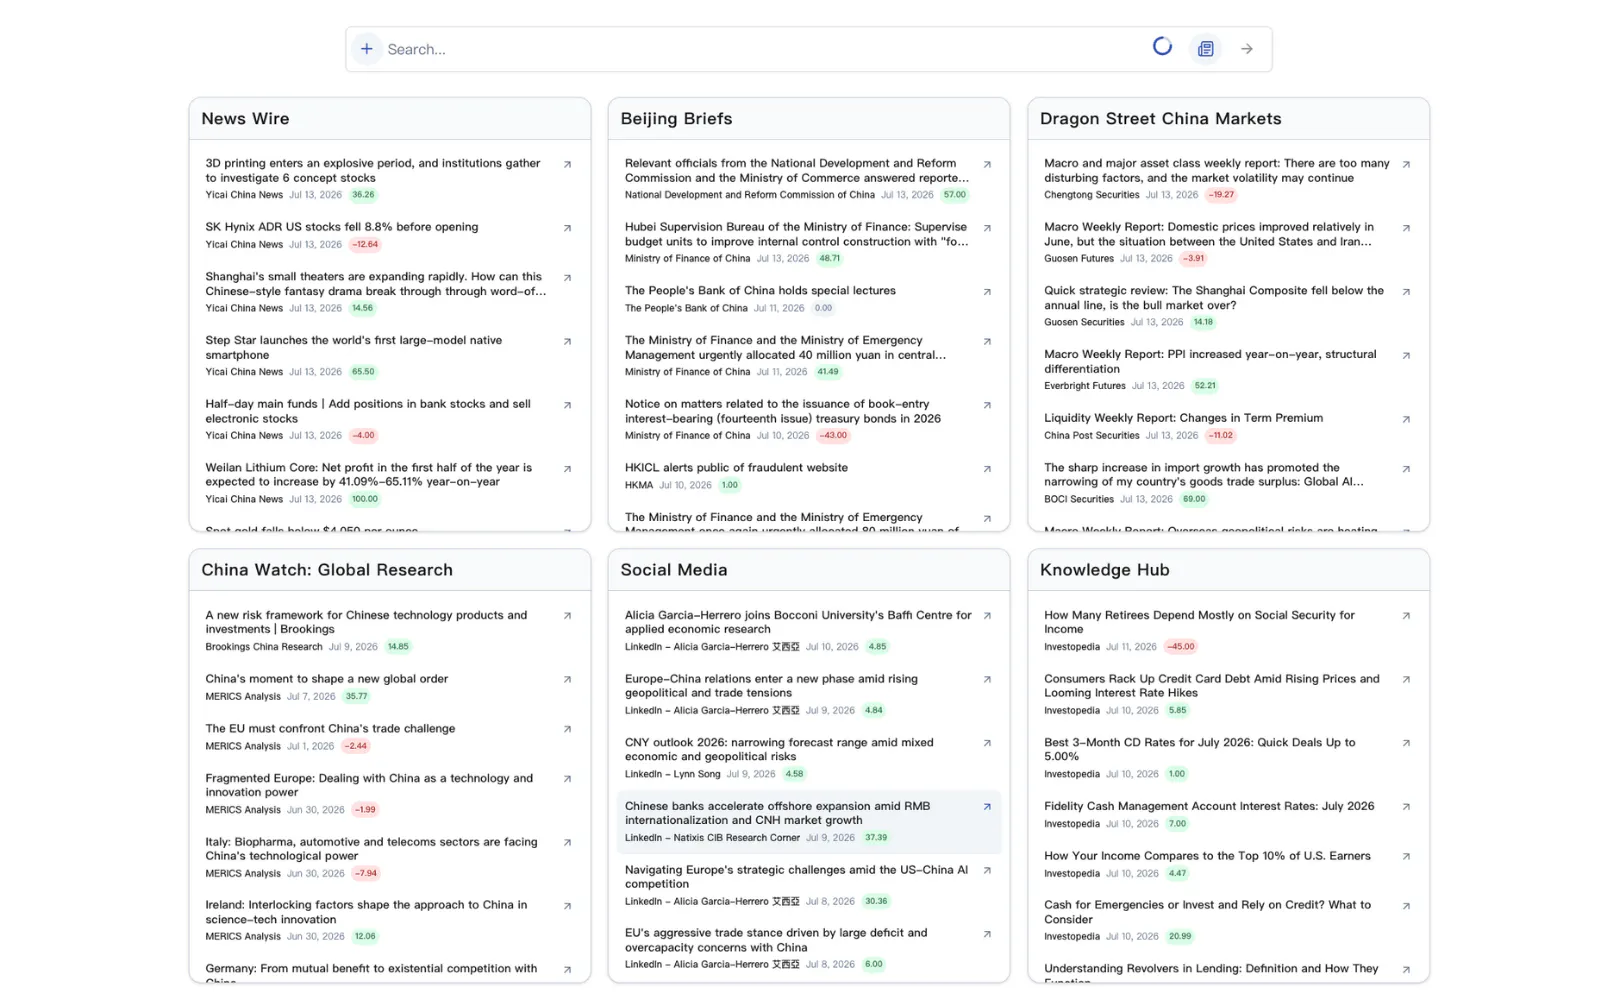
Task: Click the -19.27 badge under Chengtong Securities report
Action: pos(1221,195)
